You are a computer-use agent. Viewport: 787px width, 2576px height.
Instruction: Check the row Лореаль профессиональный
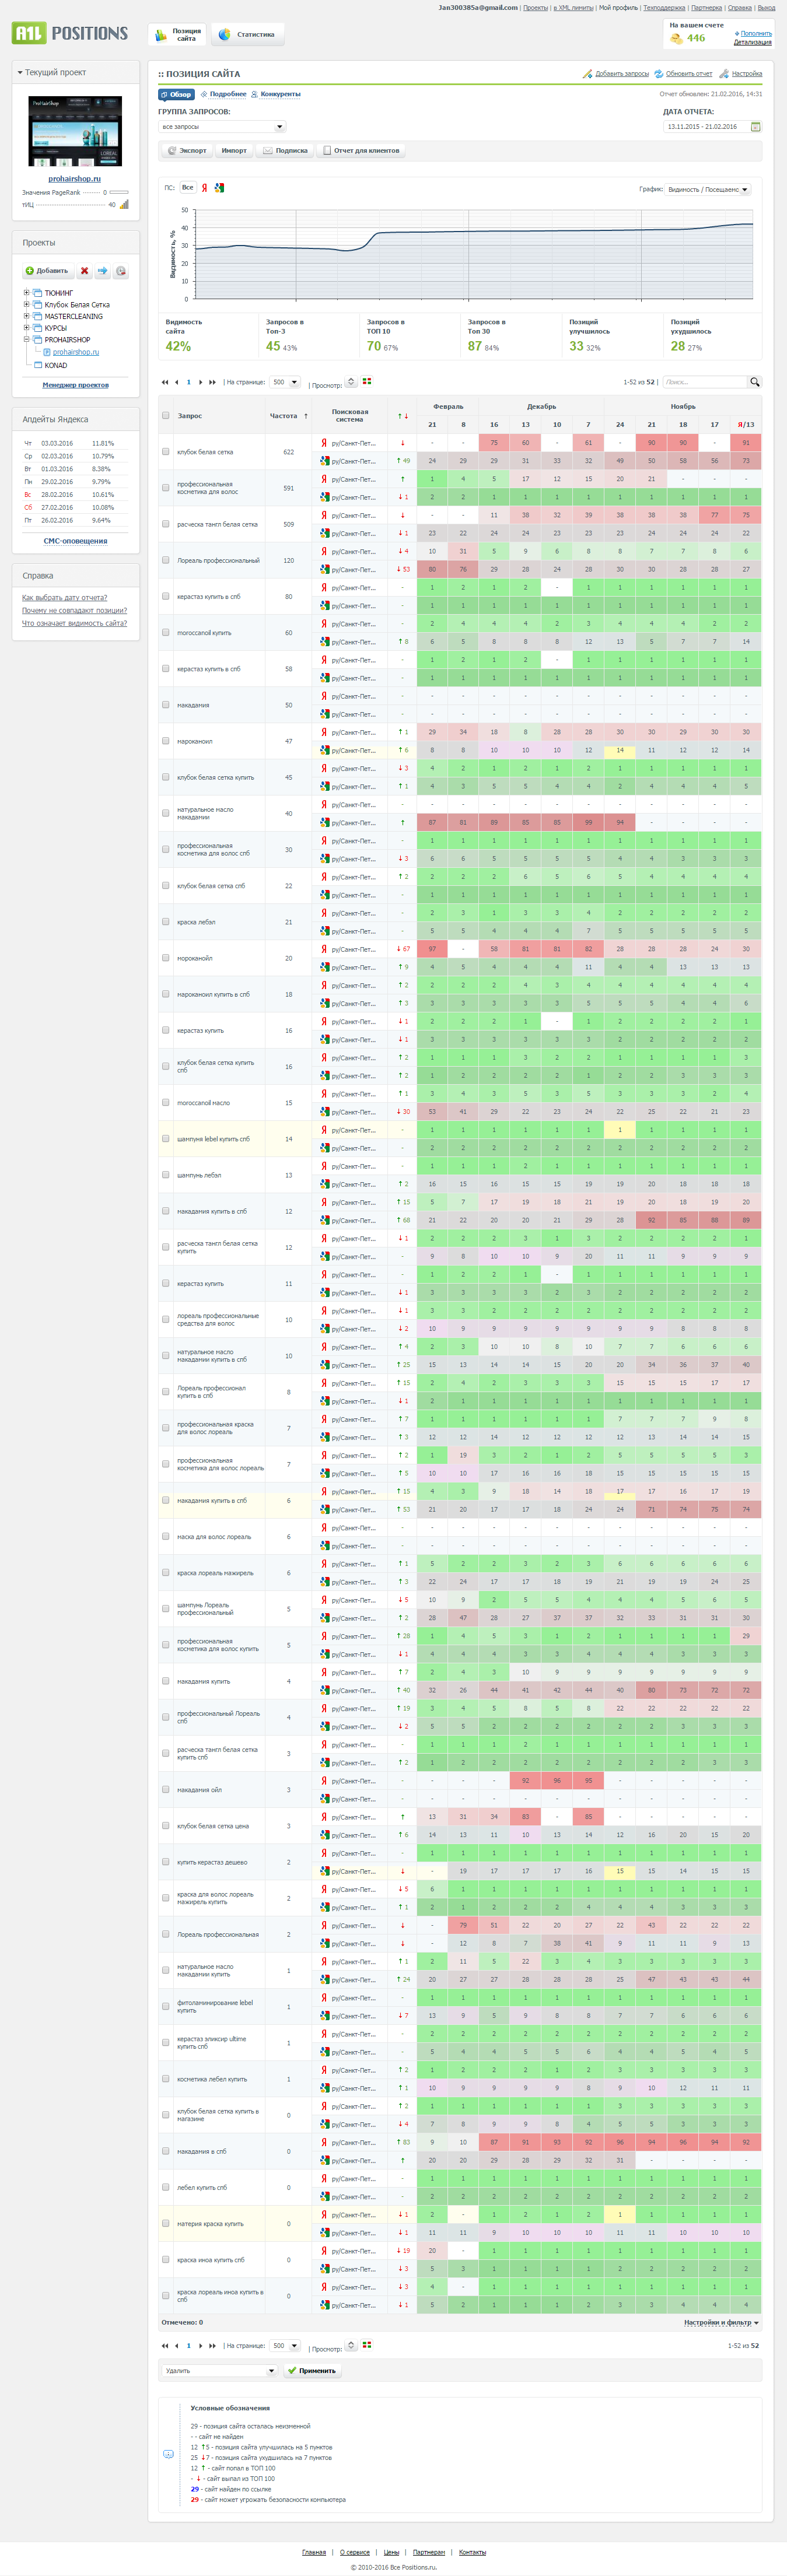166,560
